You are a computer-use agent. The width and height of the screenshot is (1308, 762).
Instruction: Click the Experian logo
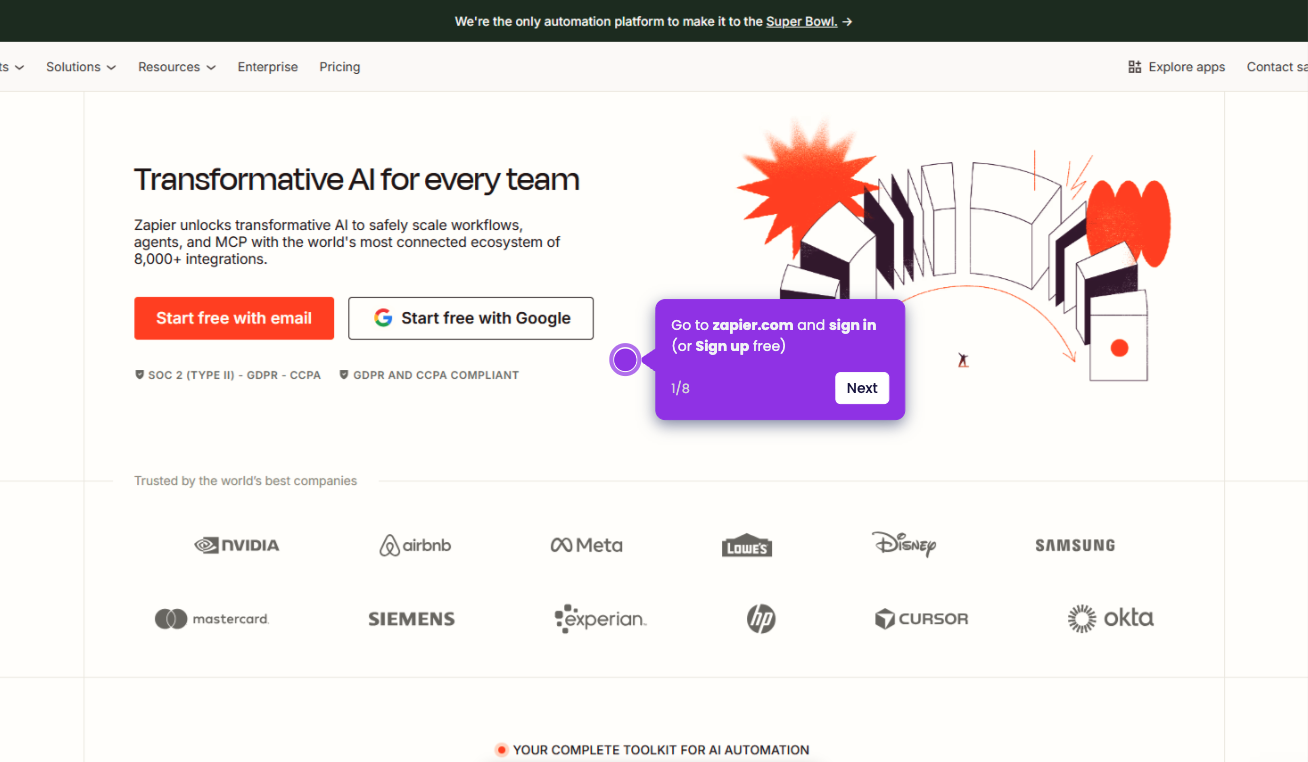coord(600,619)
